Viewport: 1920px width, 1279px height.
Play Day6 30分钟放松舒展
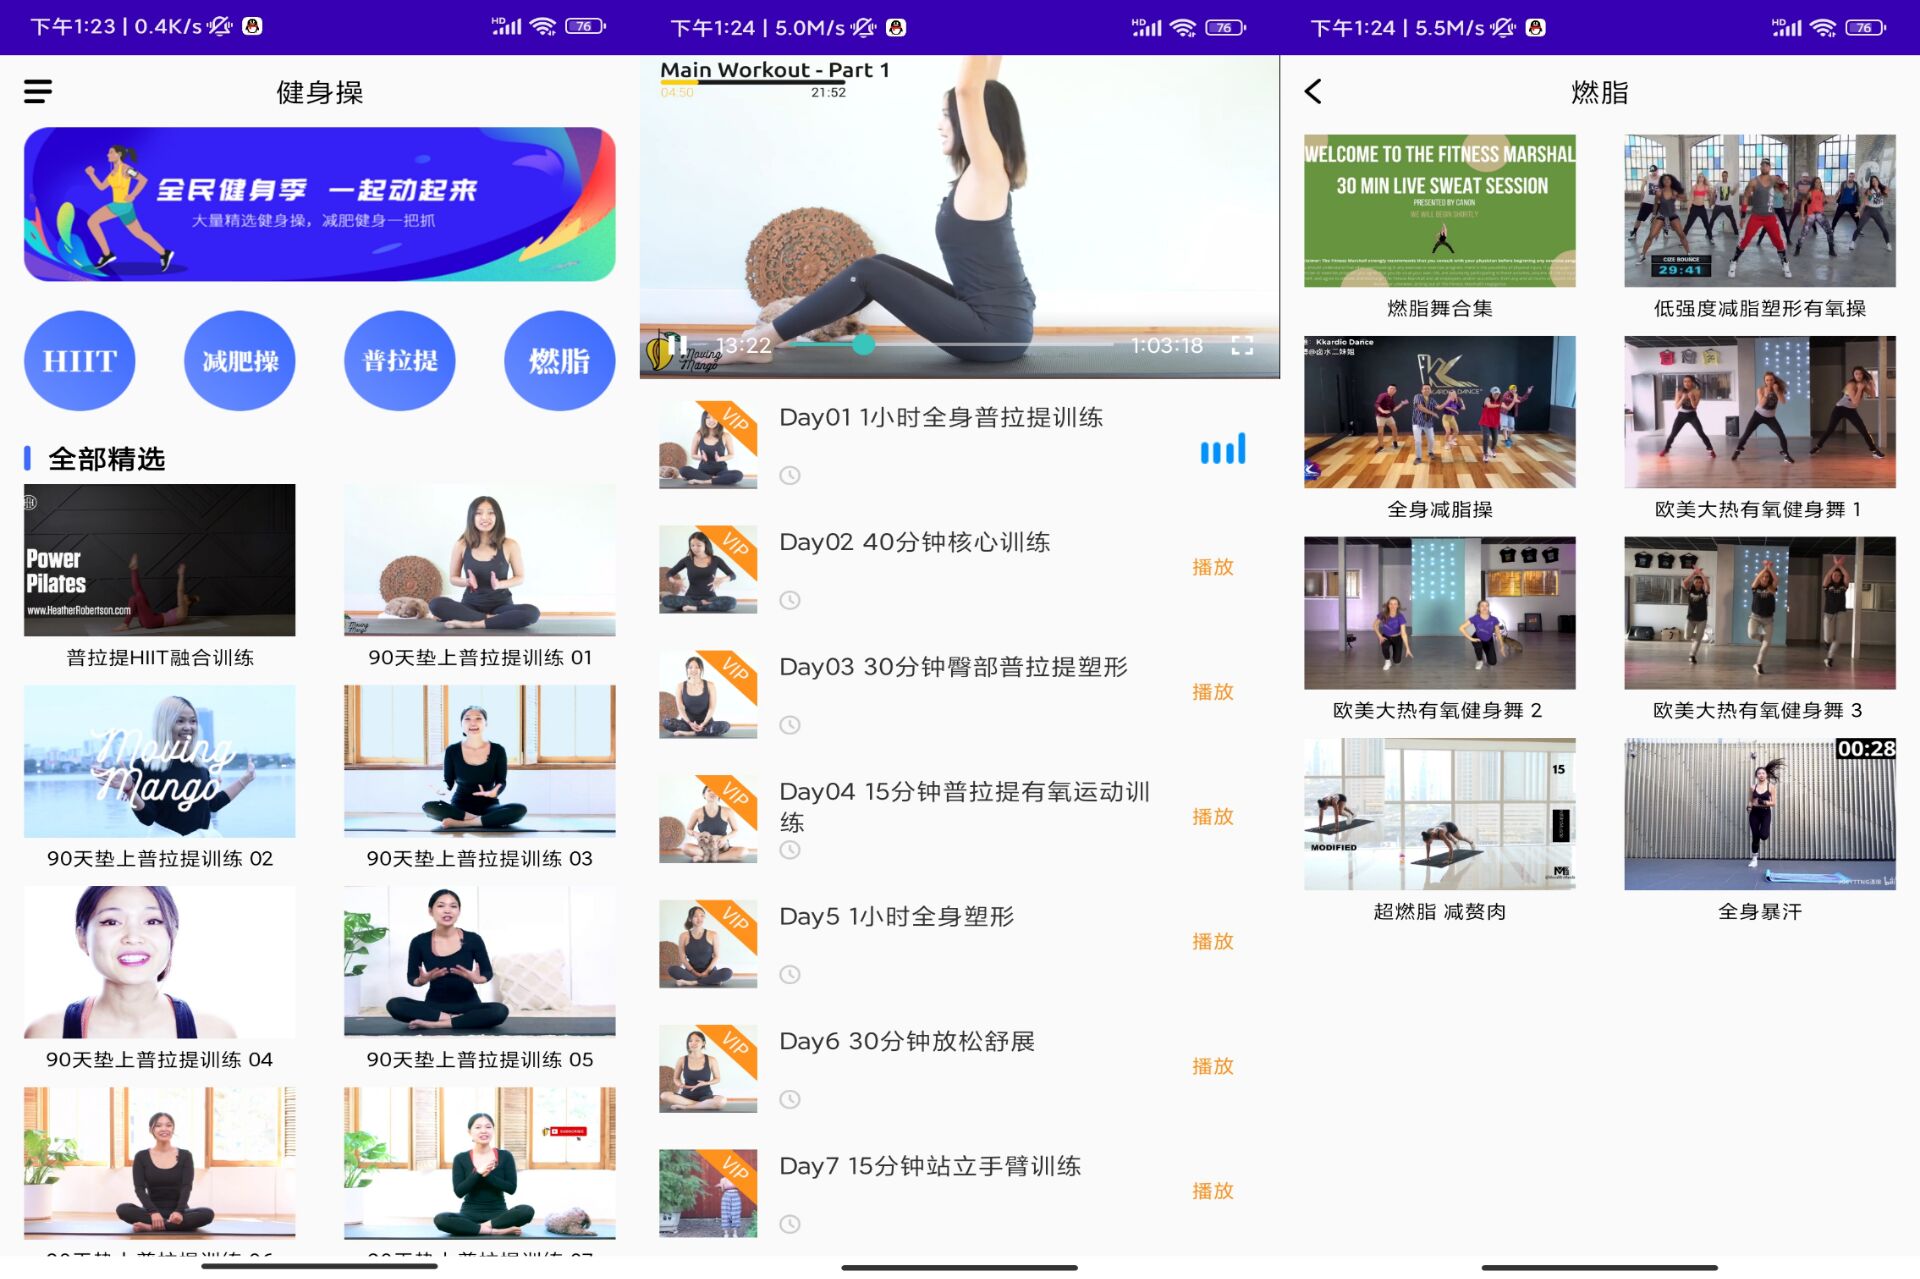[1212, 1066]
